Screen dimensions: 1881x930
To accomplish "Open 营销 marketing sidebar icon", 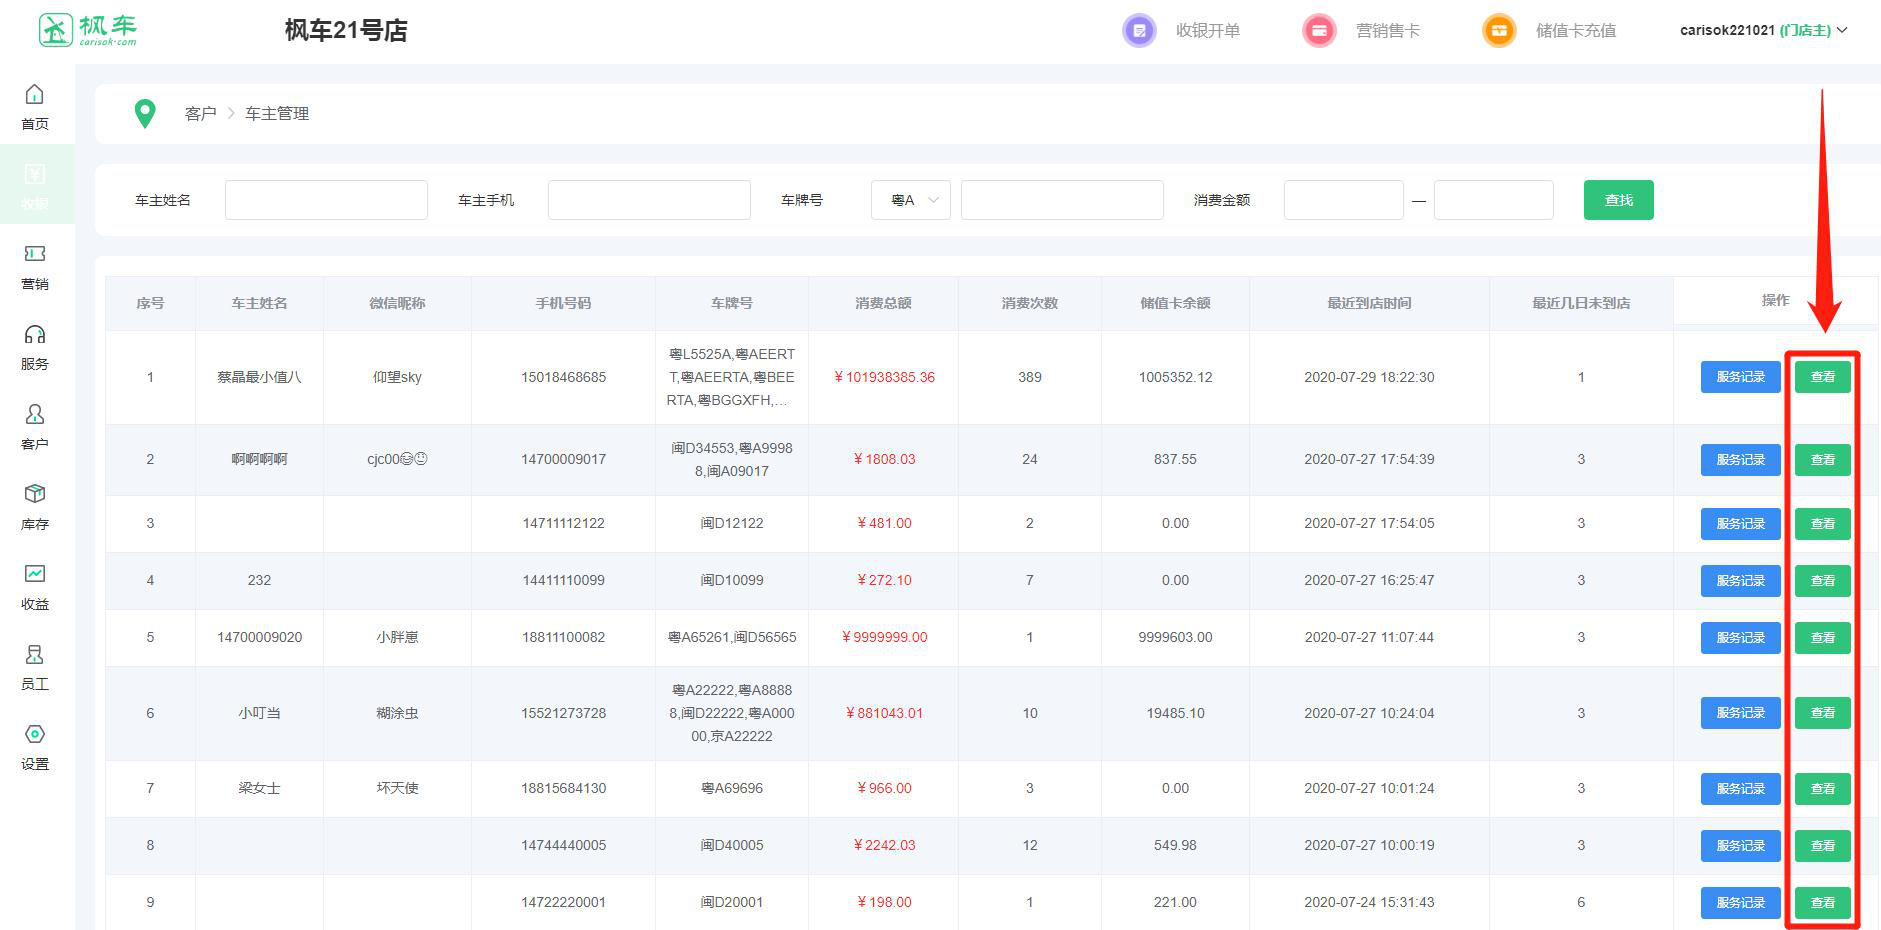I will [x=35, y=254].
